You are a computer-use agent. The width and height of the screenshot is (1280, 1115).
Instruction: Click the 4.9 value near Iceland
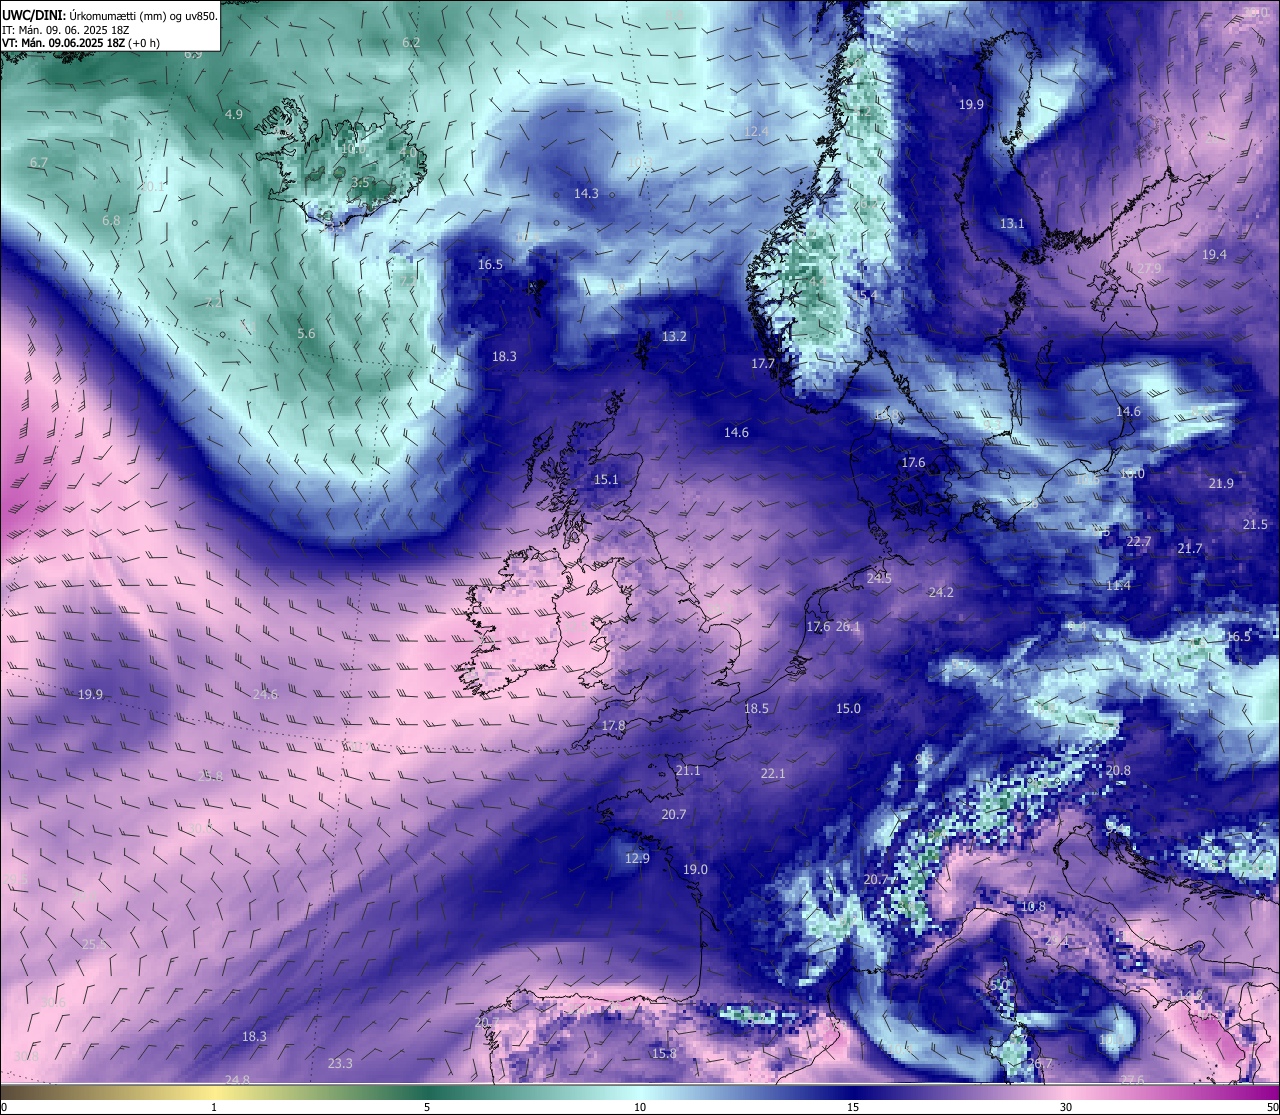pos(233,114)
